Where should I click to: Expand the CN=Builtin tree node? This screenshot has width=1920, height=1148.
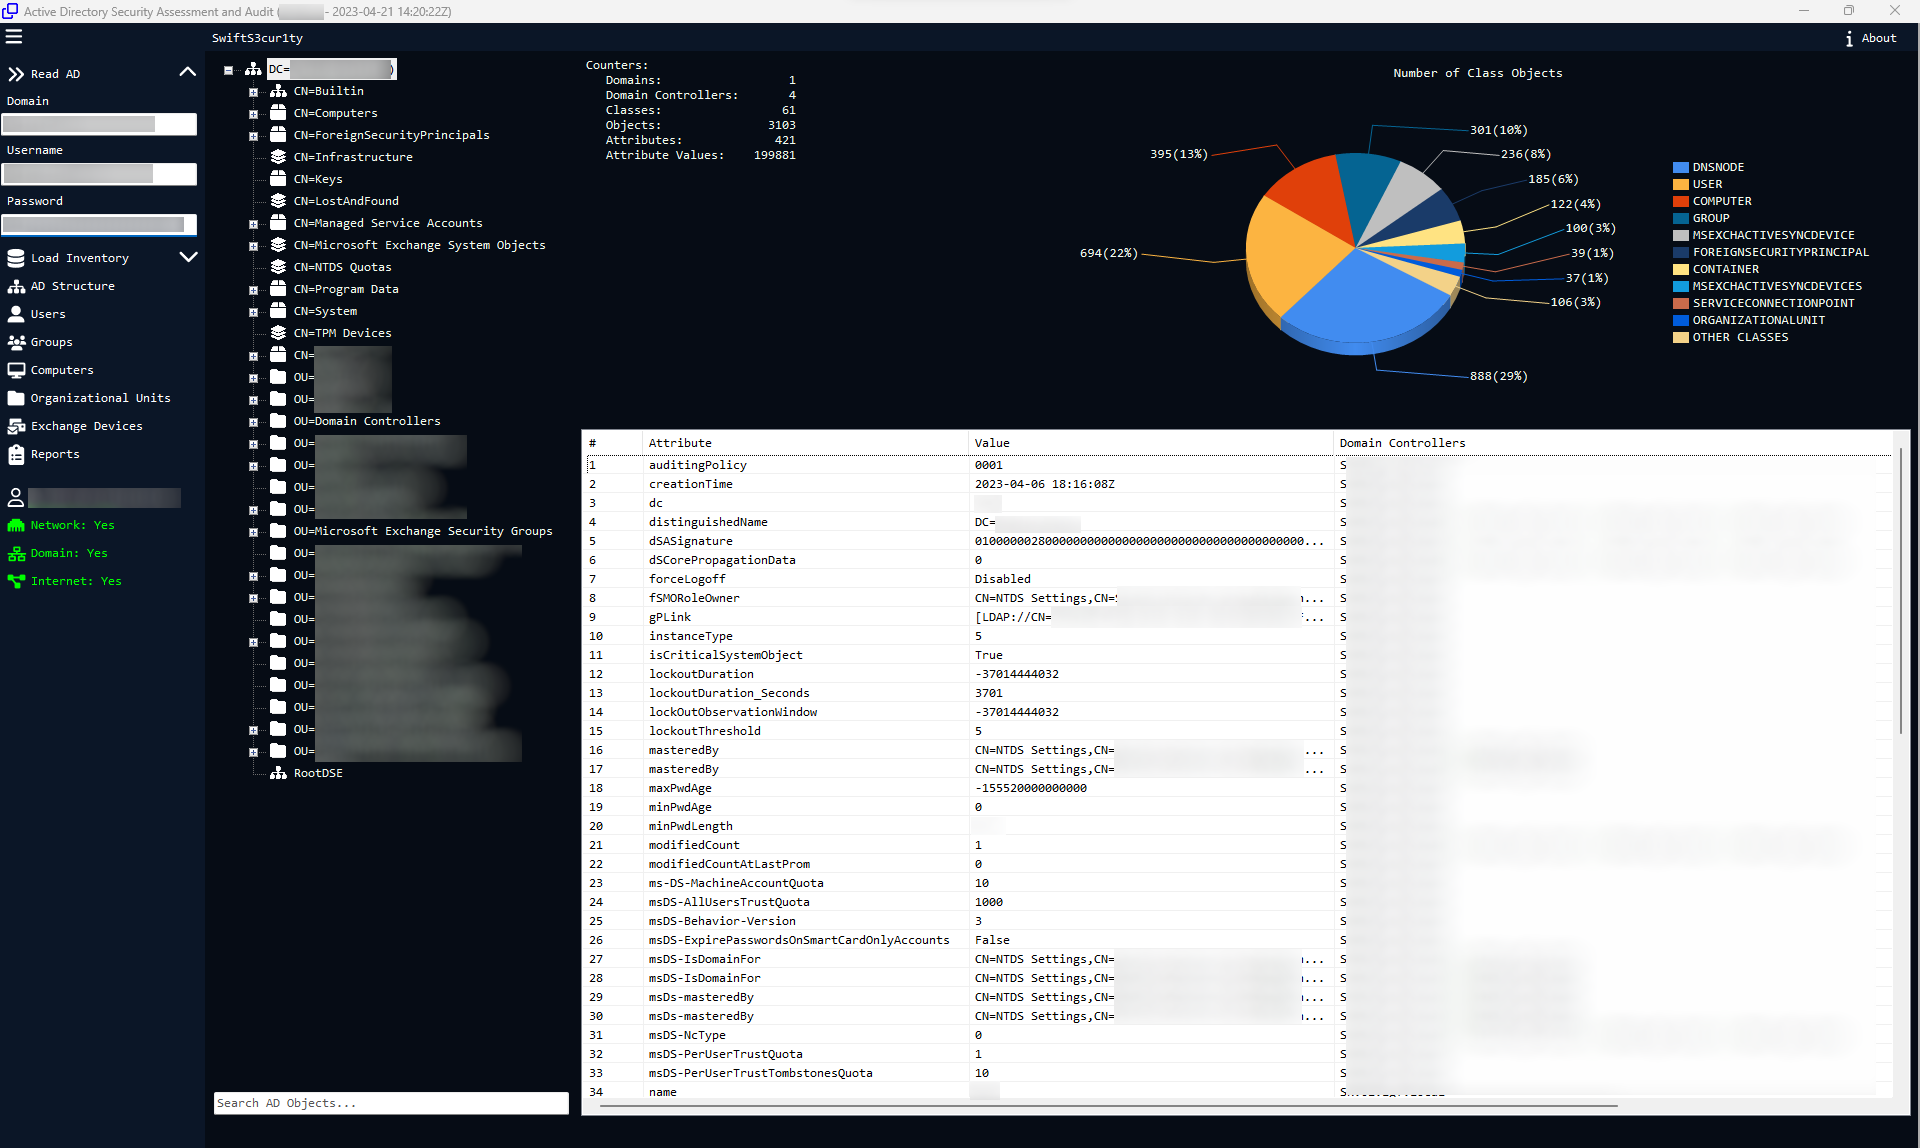(x=253, y=92)
